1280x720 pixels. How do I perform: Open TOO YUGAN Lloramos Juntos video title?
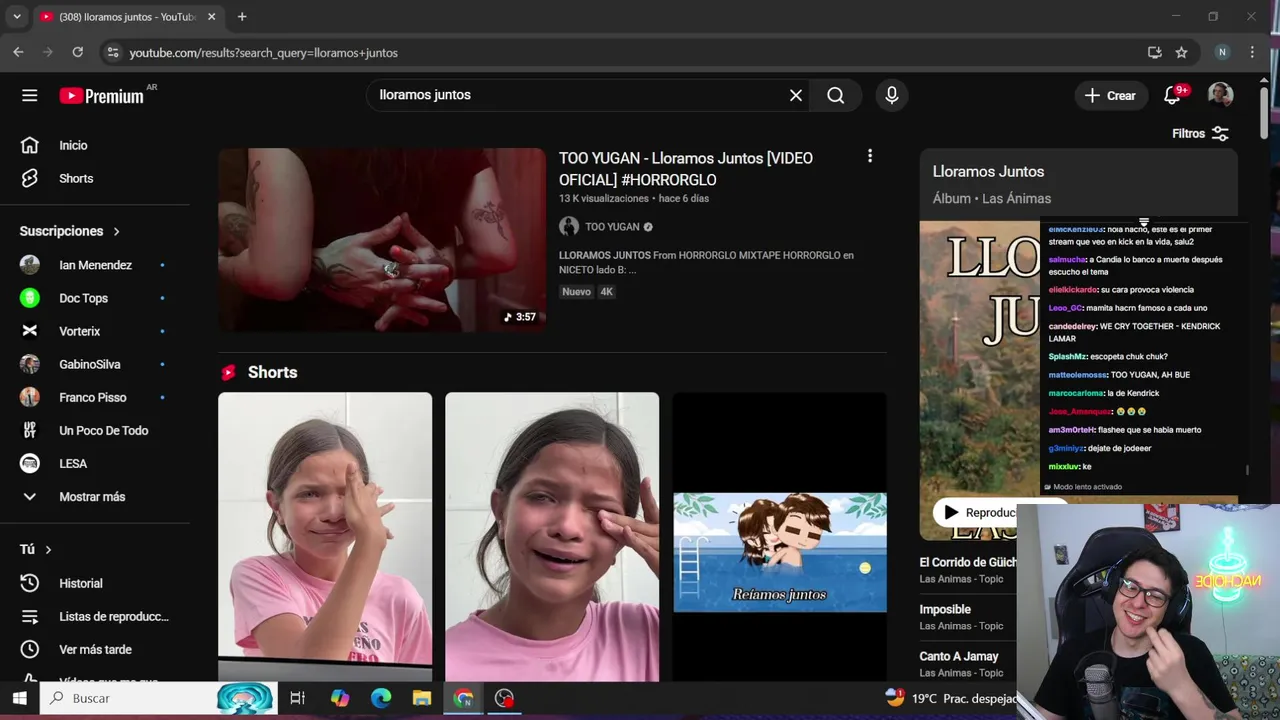coord(686,169)
